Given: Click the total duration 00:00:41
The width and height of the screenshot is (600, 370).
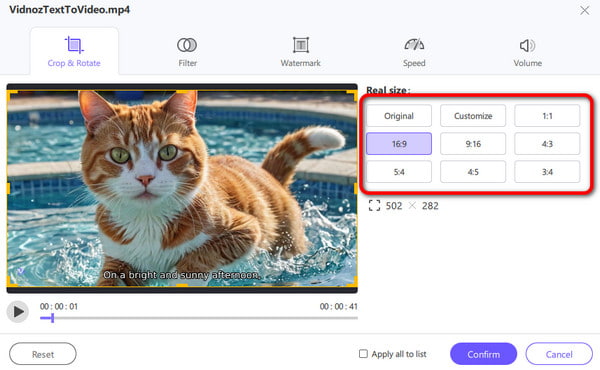Looking at the screenshot, I should (338, 306).
